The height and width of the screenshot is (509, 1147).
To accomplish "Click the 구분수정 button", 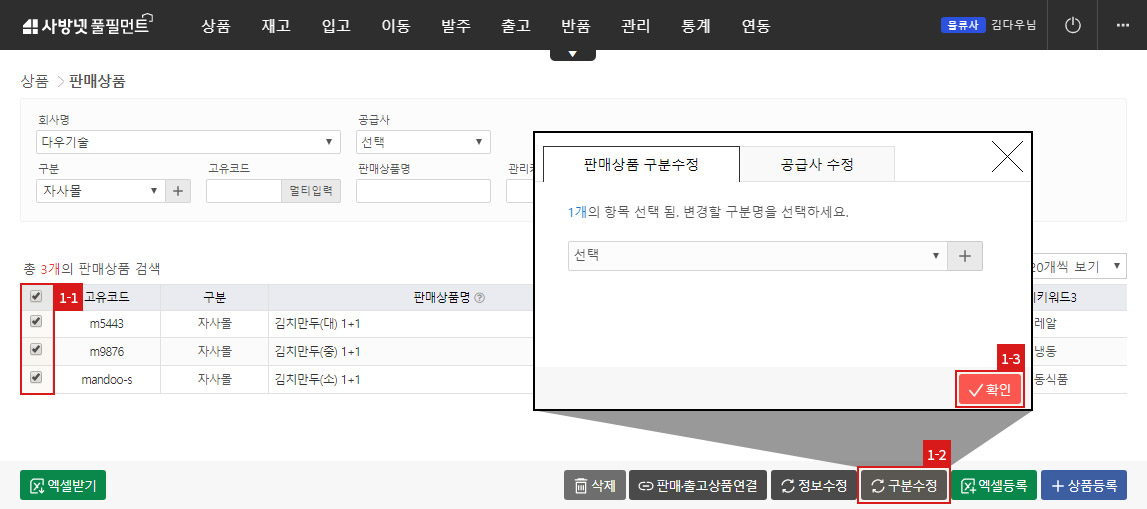I will (x=904, y=485).
